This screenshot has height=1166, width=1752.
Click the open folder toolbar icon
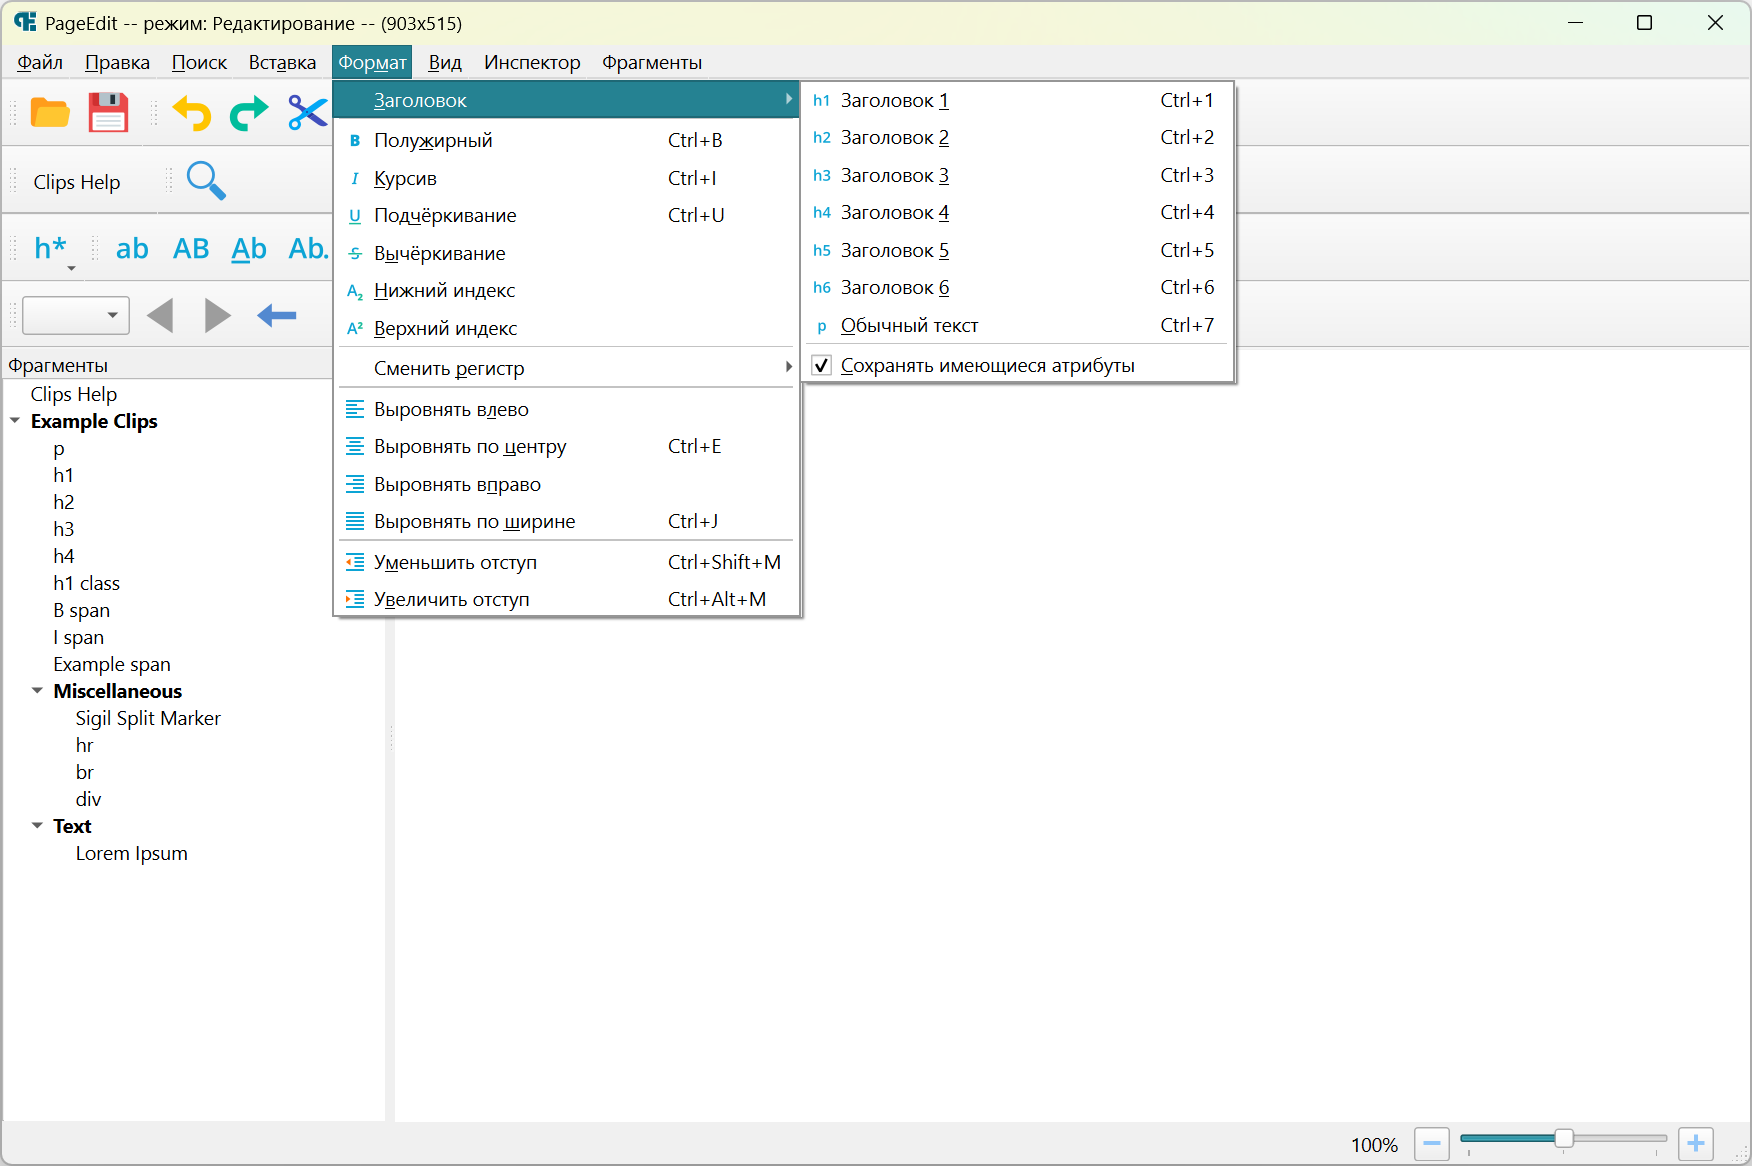coord(50,113)
